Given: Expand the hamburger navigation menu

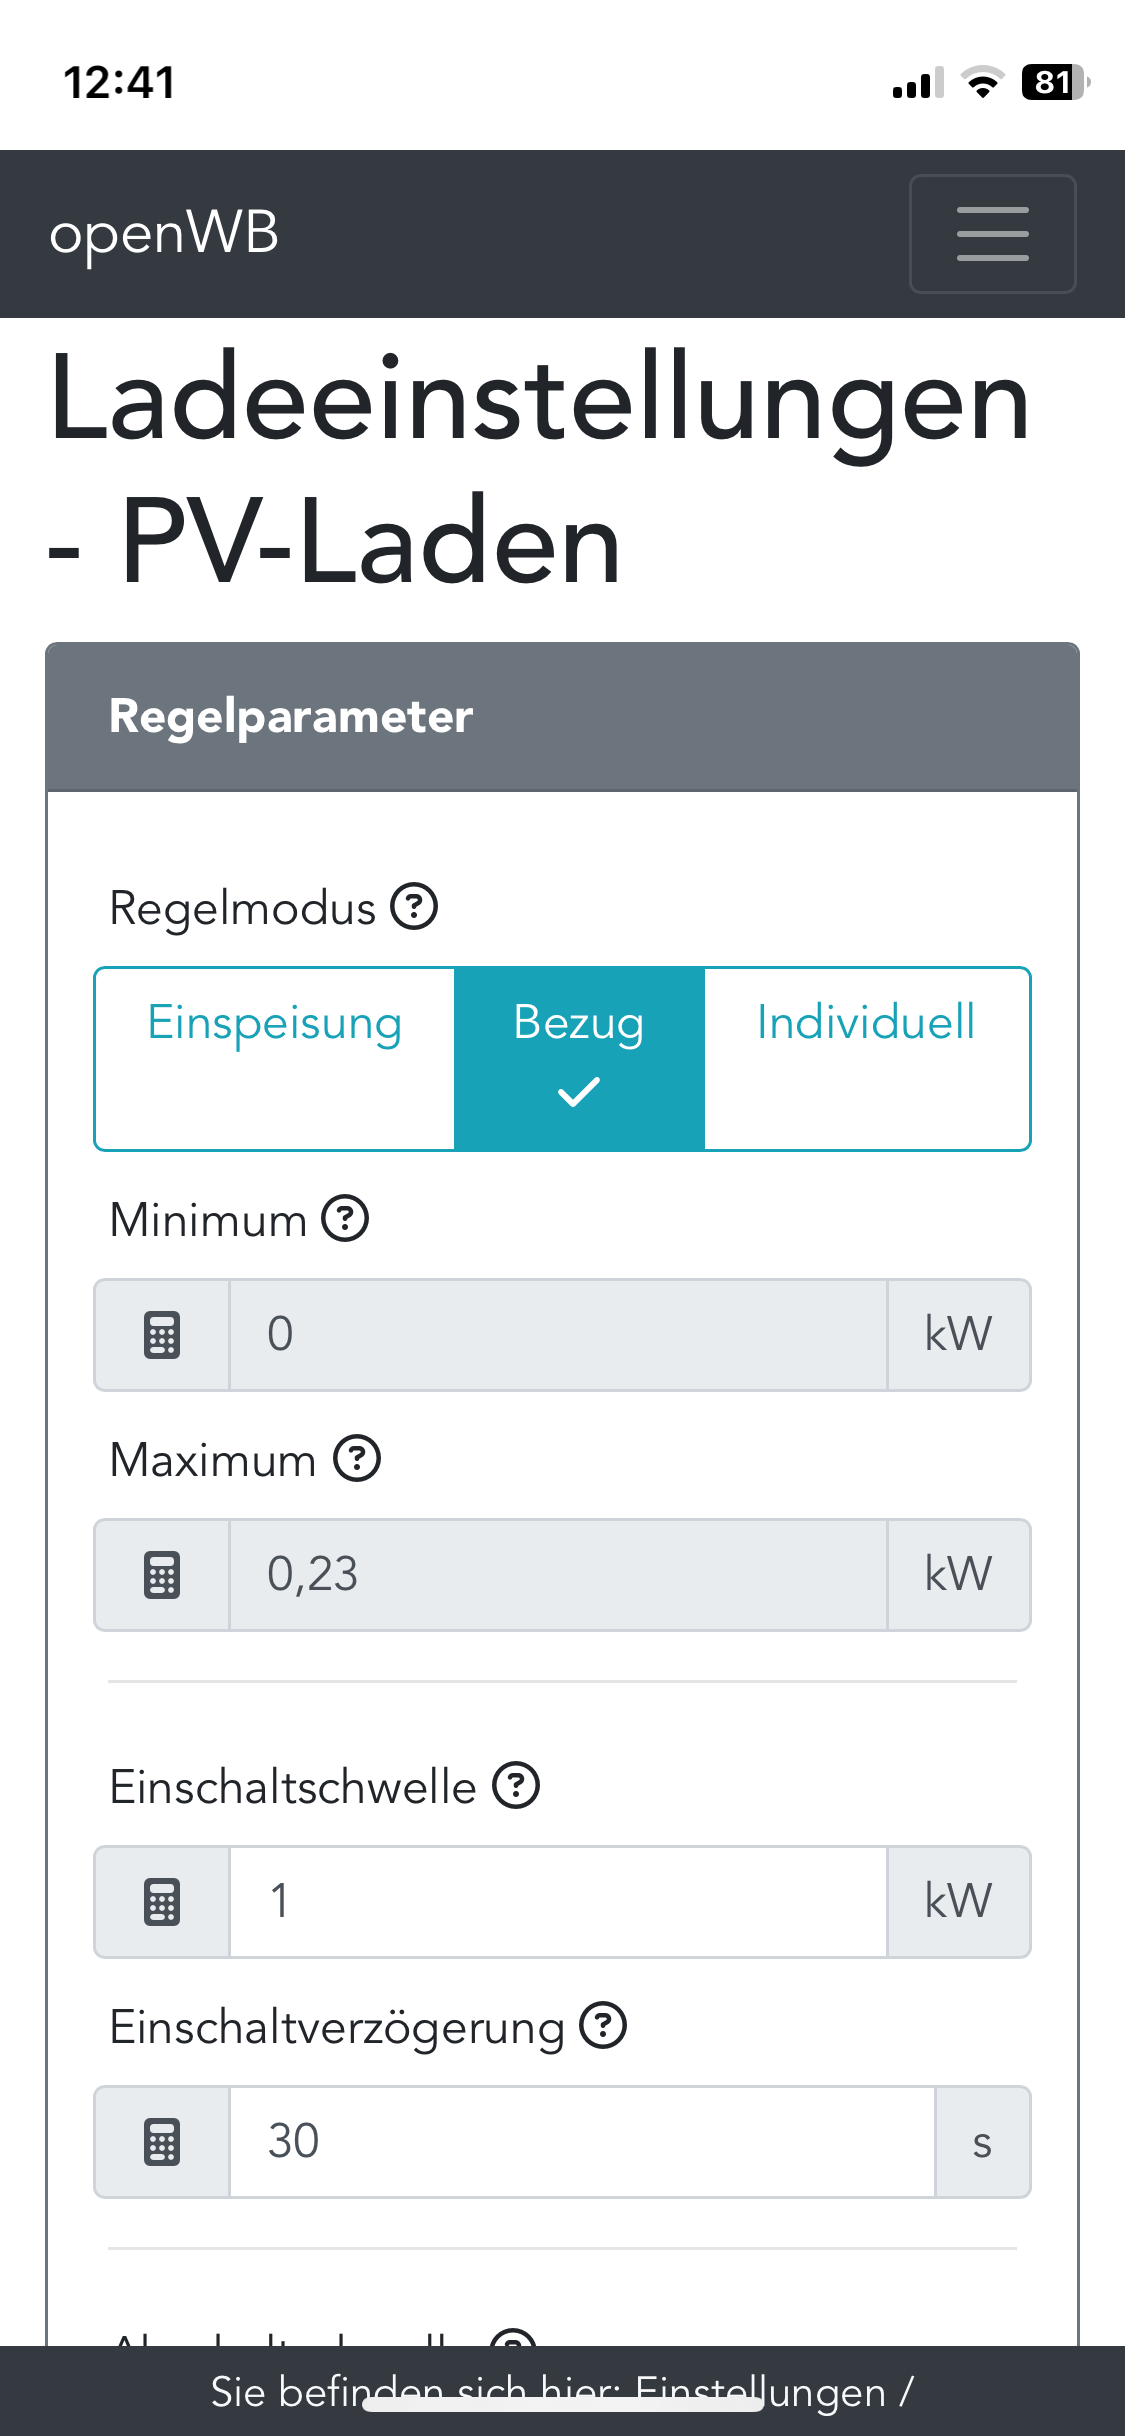Looking at the screenshot, I should (992, 234).
